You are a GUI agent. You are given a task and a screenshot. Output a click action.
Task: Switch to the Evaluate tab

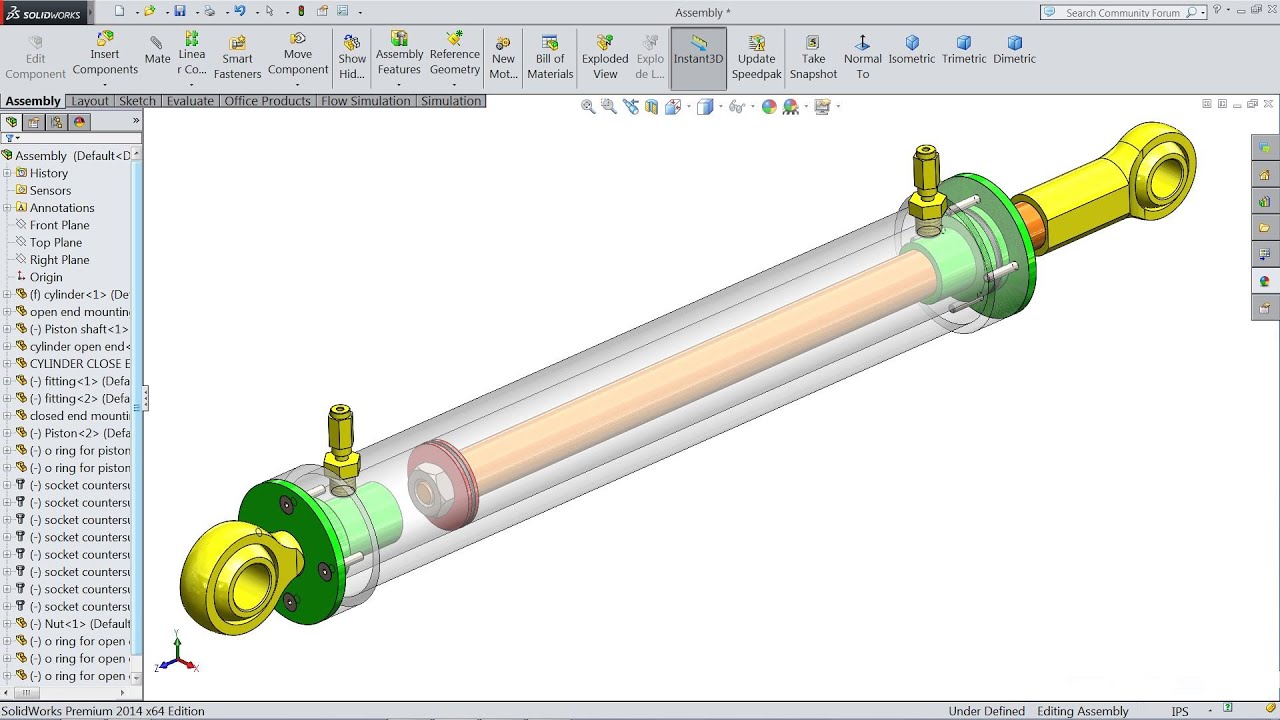(190, 101)
